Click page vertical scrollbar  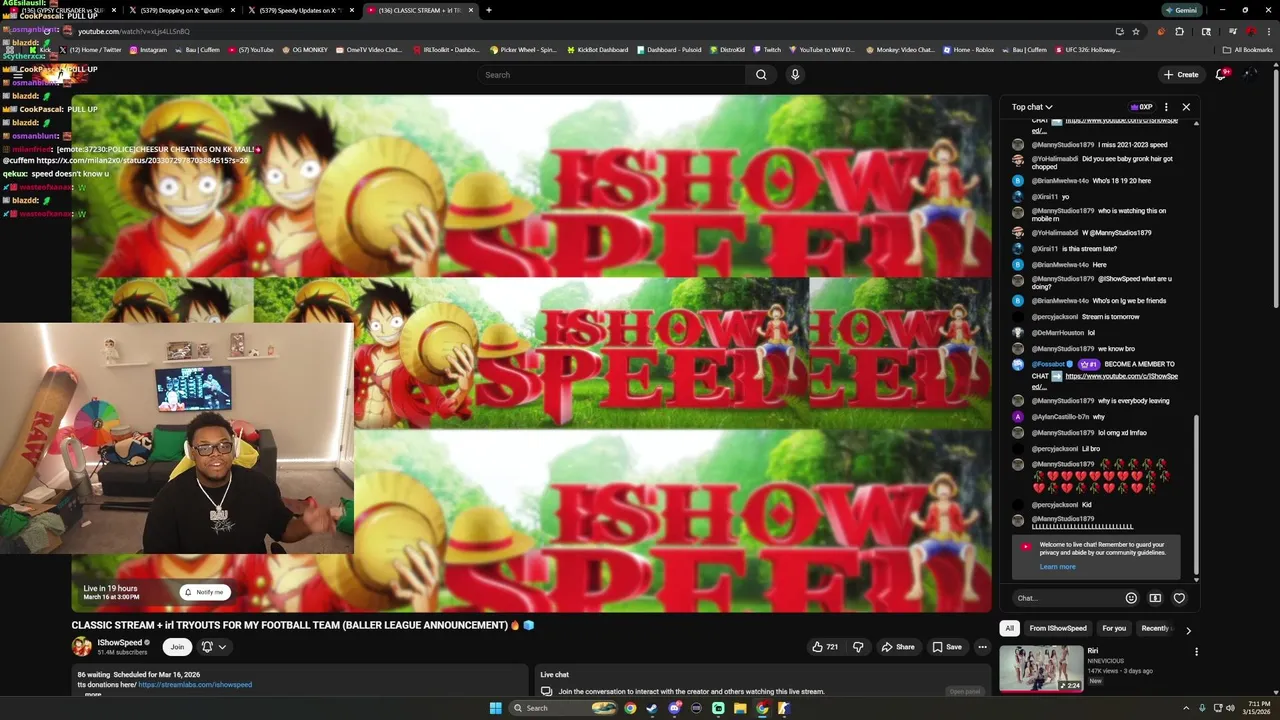tap(1276, 190)
